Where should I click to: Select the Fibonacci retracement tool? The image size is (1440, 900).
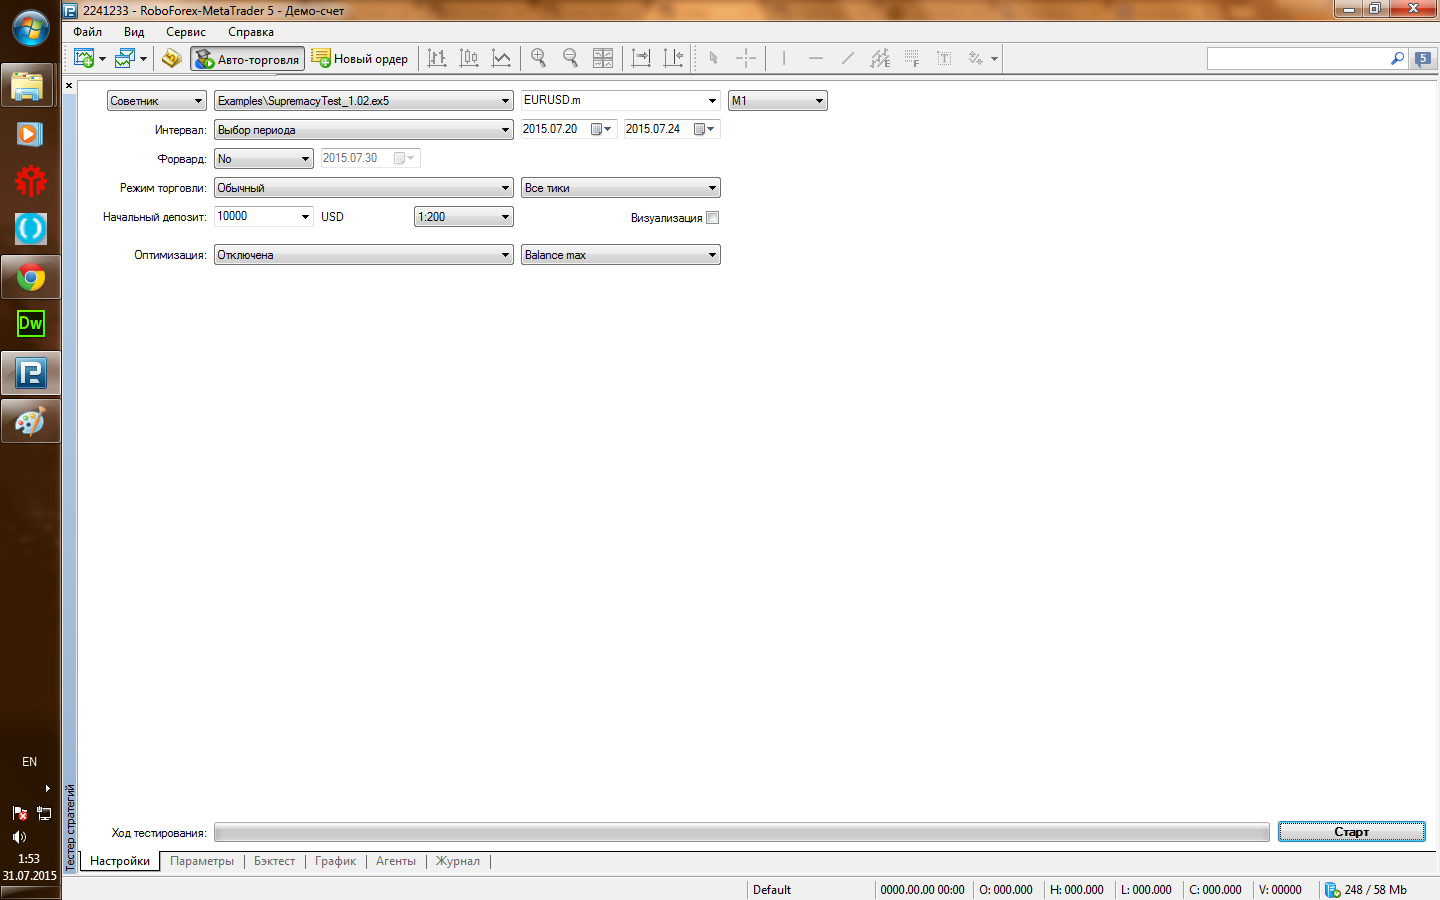912,59
